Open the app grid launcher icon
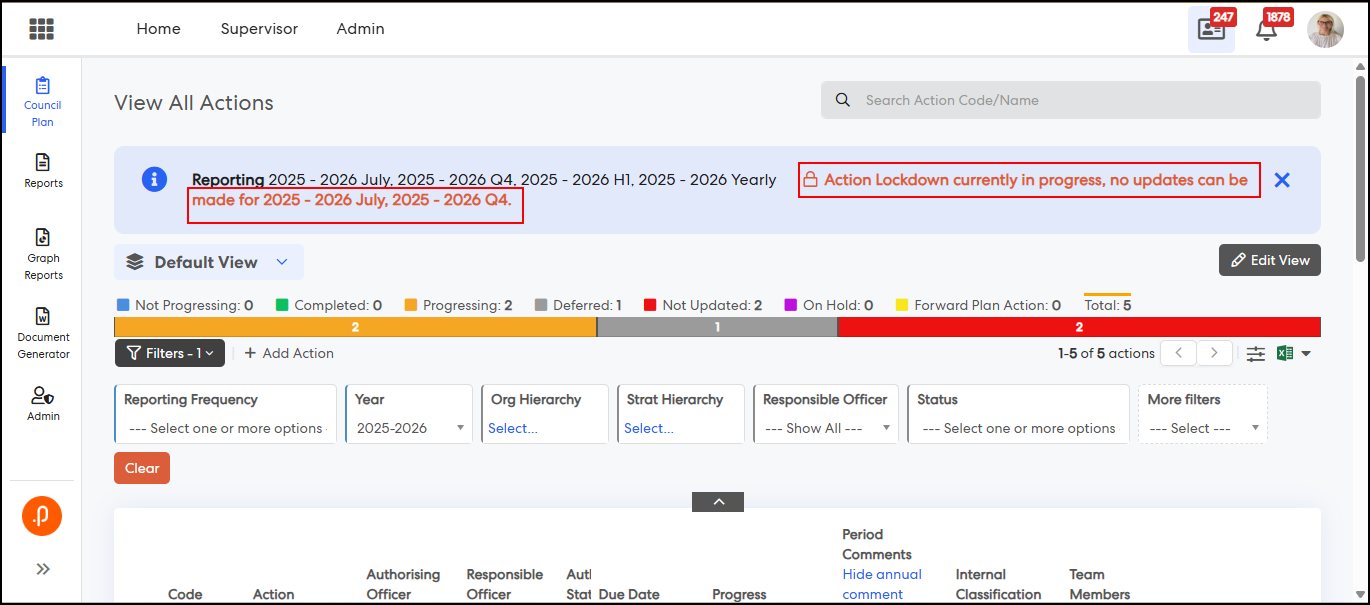Image resolution: width=1370 pixels, height=605 pixels. pos(41,29)
